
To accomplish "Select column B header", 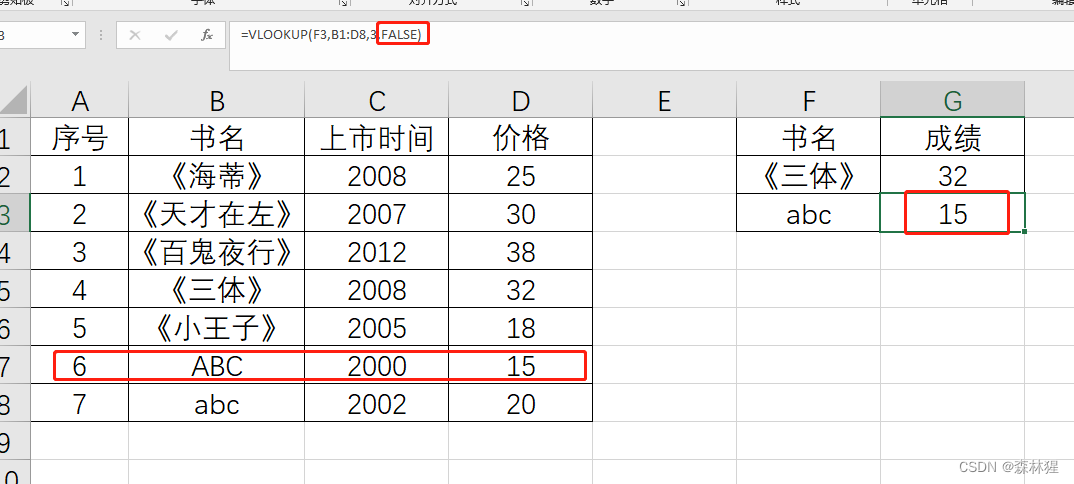I will coord(216,100).
